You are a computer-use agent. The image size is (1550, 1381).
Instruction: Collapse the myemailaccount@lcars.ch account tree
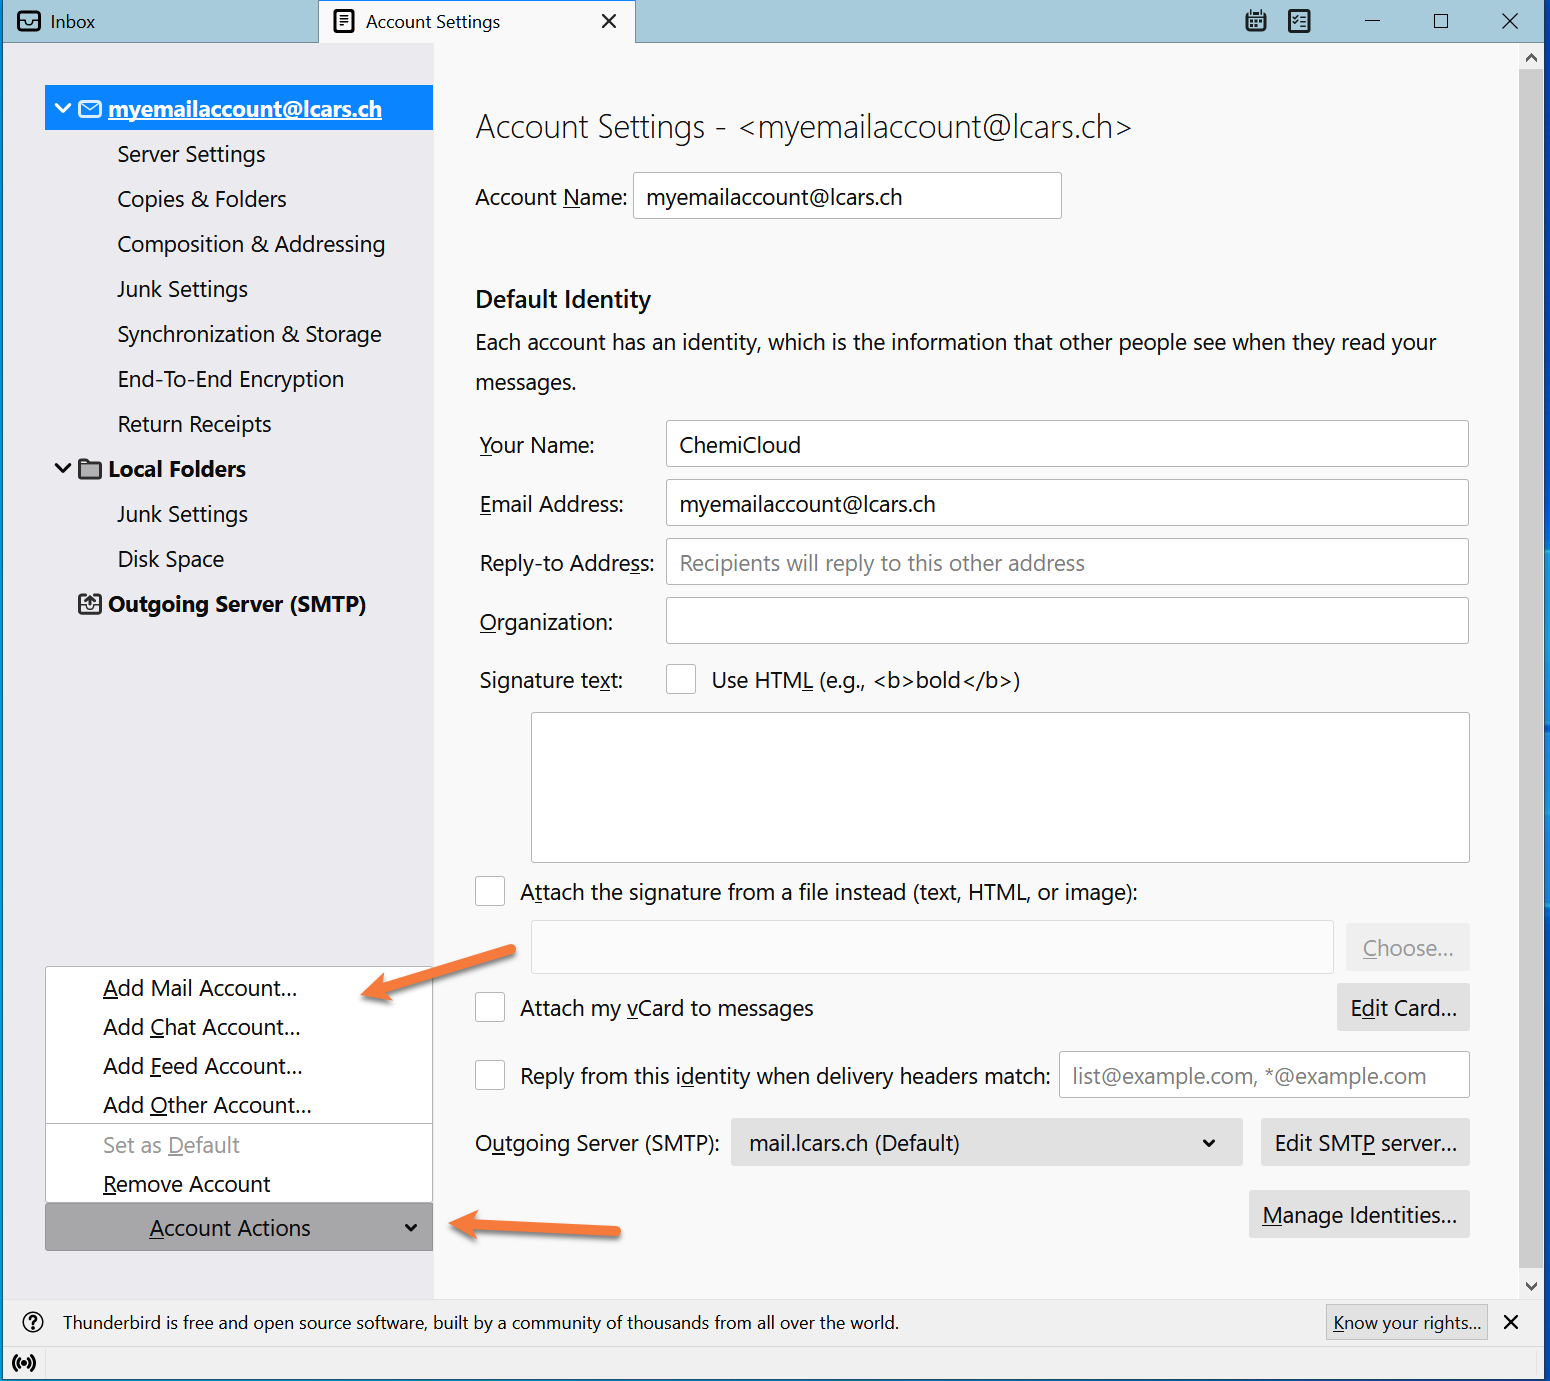coord(63,109)
